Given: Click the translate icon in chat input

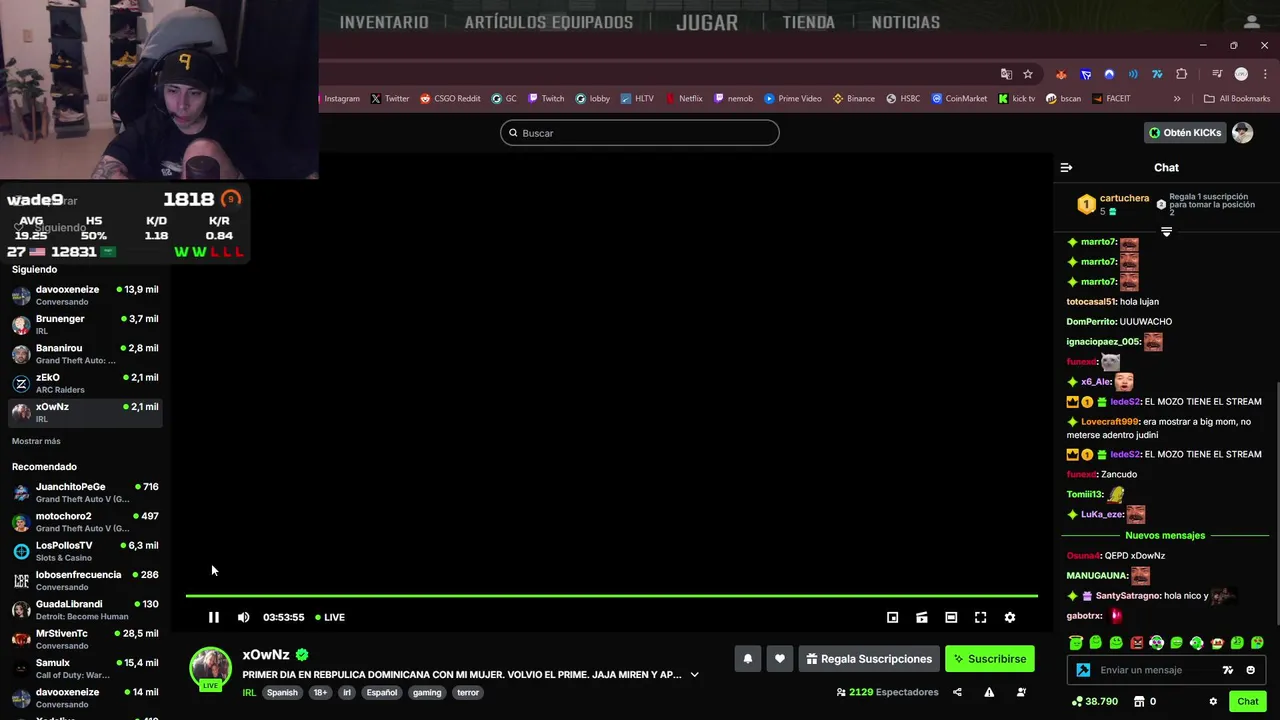Looking at the screenshot, I should coord(1228,670).
